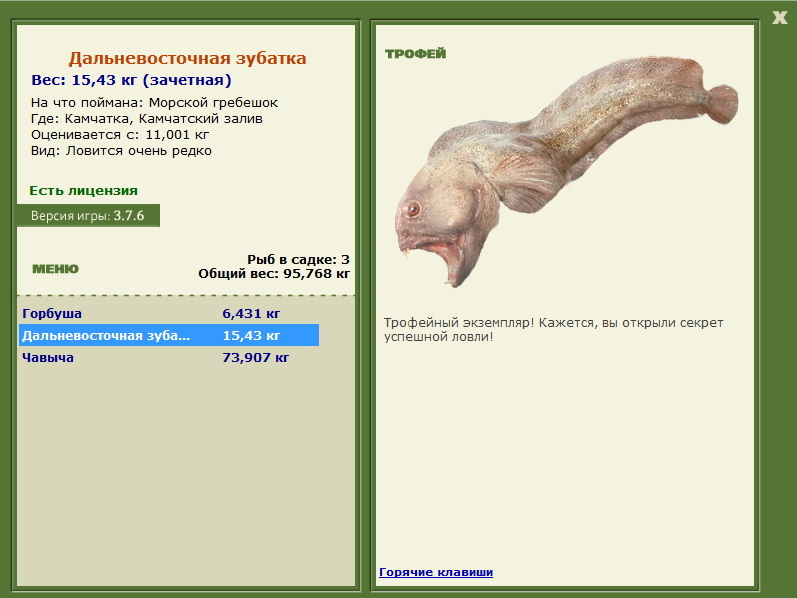Select the Горбуша row in the fish list
The height and width of the screenshot is (598, 797).
pos(169,313)
